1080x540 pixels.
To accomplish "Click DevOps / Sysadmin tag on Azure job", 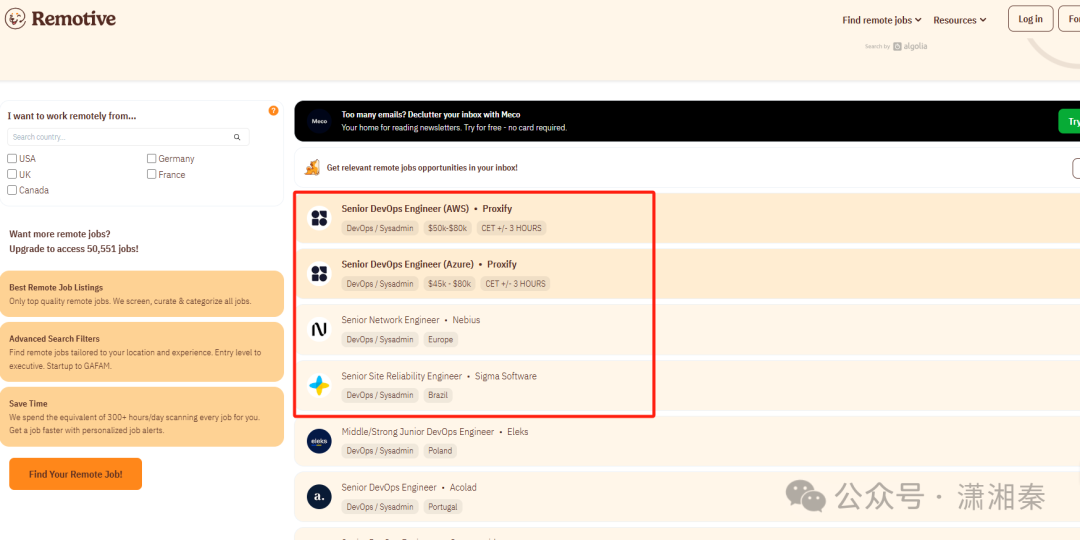I will (x=380, y=284).
